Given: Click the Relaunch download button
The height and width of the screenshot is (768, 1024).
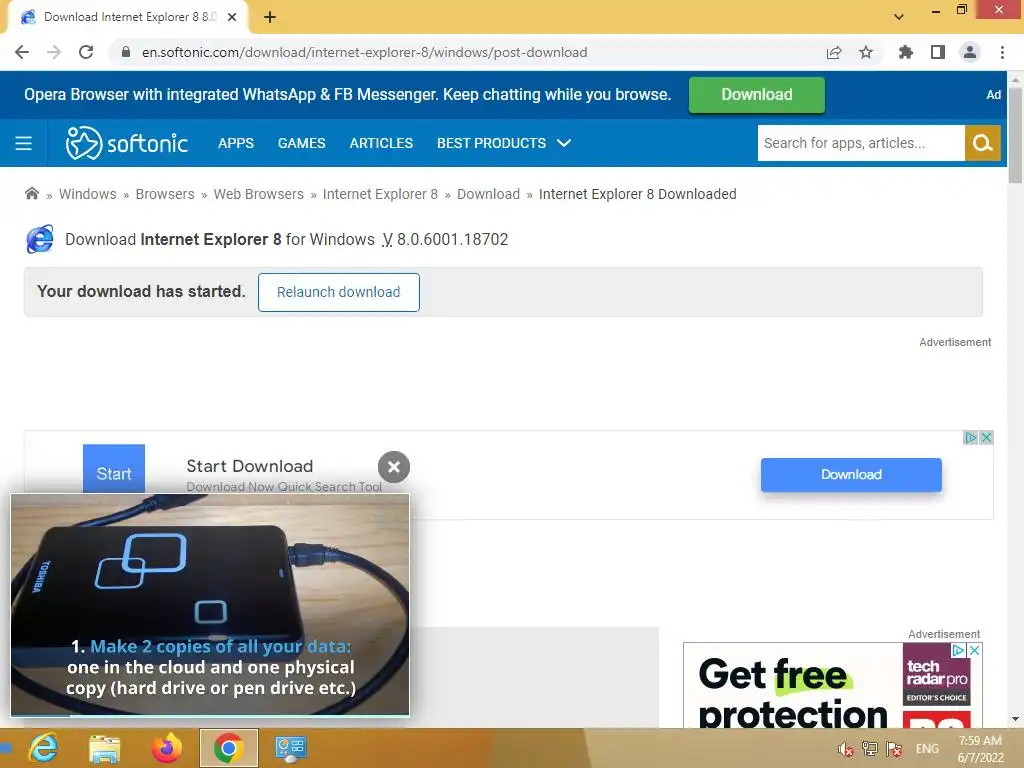Looking at the screenshot, I should tap(338, 292).
